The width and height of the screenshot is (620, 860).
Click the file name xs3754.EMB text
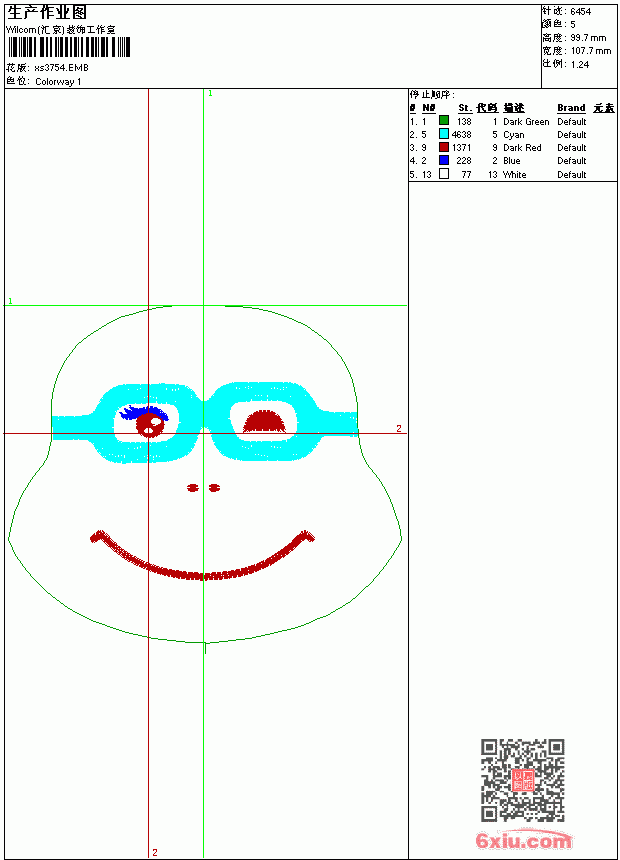[x=61, y=68]
